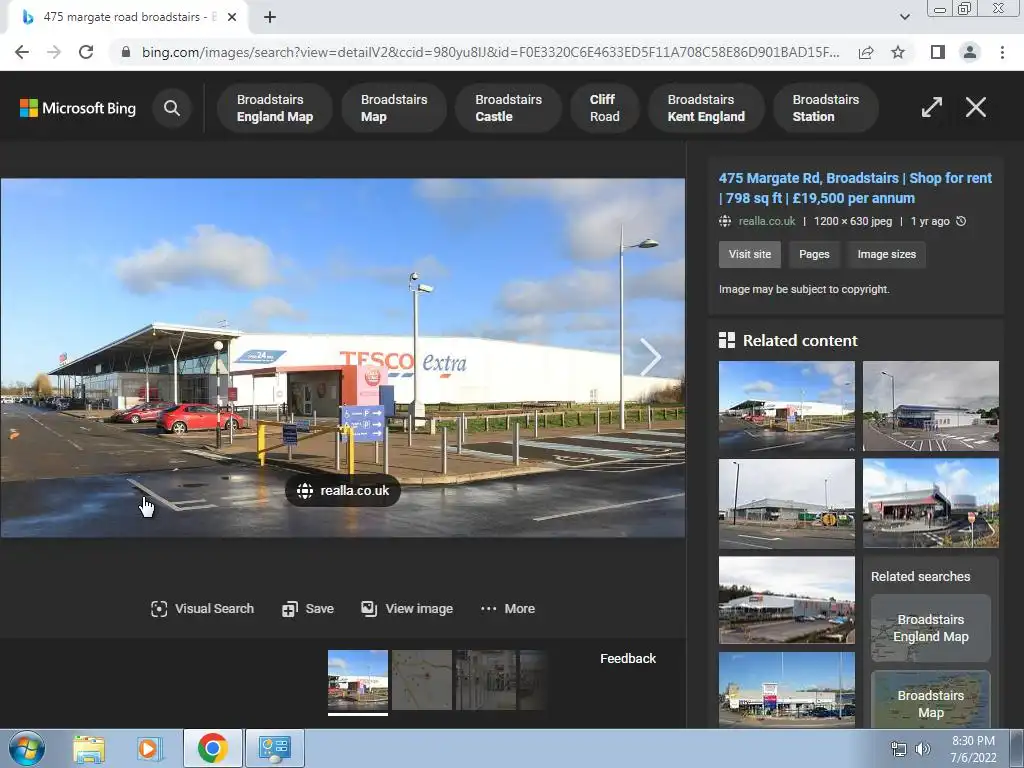The width and height of the screenshot is (1024, 768).
Task: Open the Pages button
Action: pos(814,254)
